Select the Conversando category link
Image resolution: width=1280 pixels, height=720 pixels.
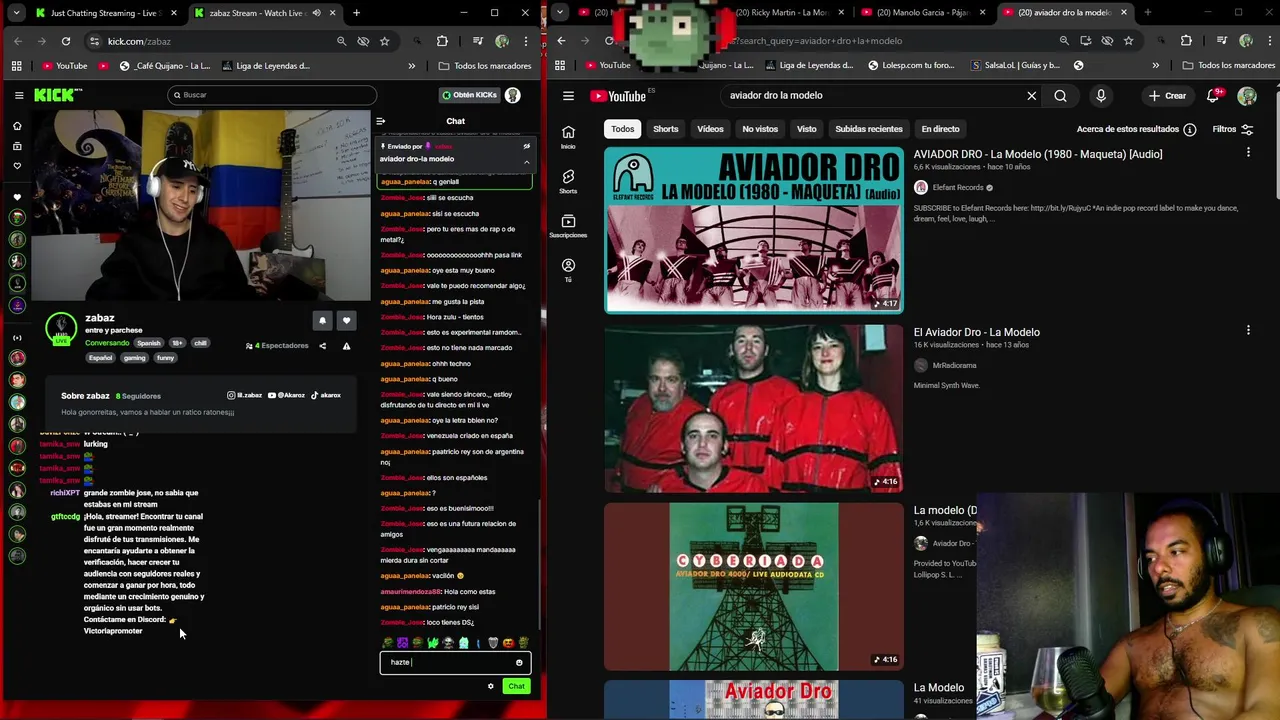coord(107,343)
